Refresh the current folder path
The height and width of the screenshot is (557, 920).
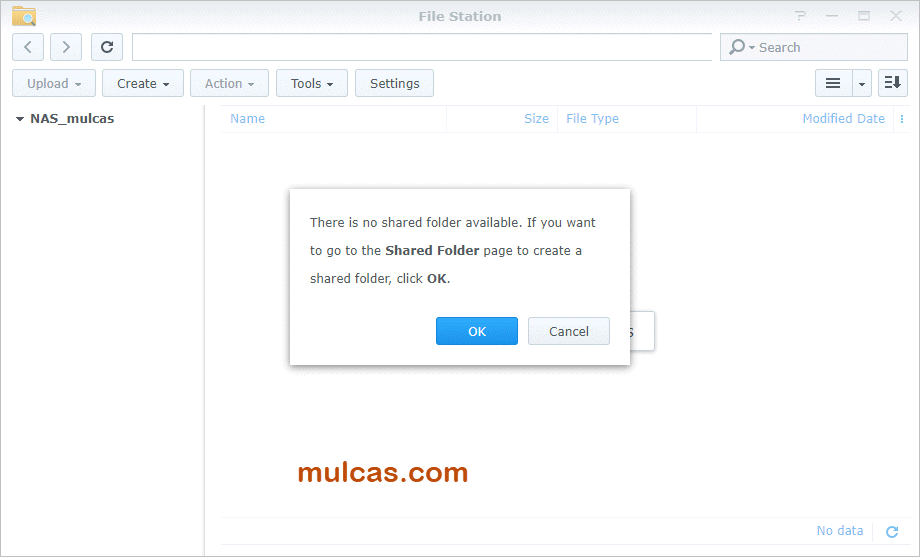(x=107, y=47)
